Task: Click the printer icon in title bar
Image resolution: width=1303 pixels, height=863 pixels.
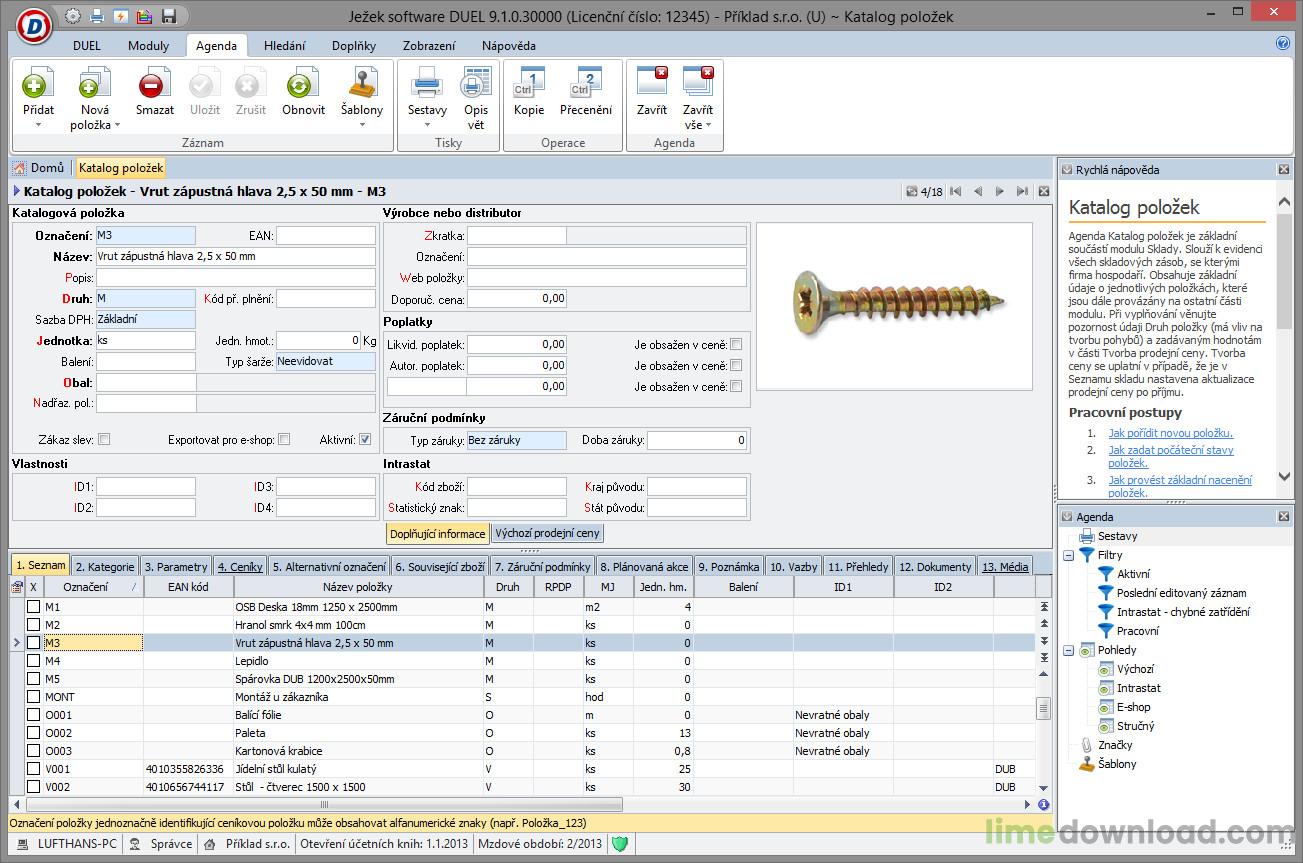Action: (97, 16)
